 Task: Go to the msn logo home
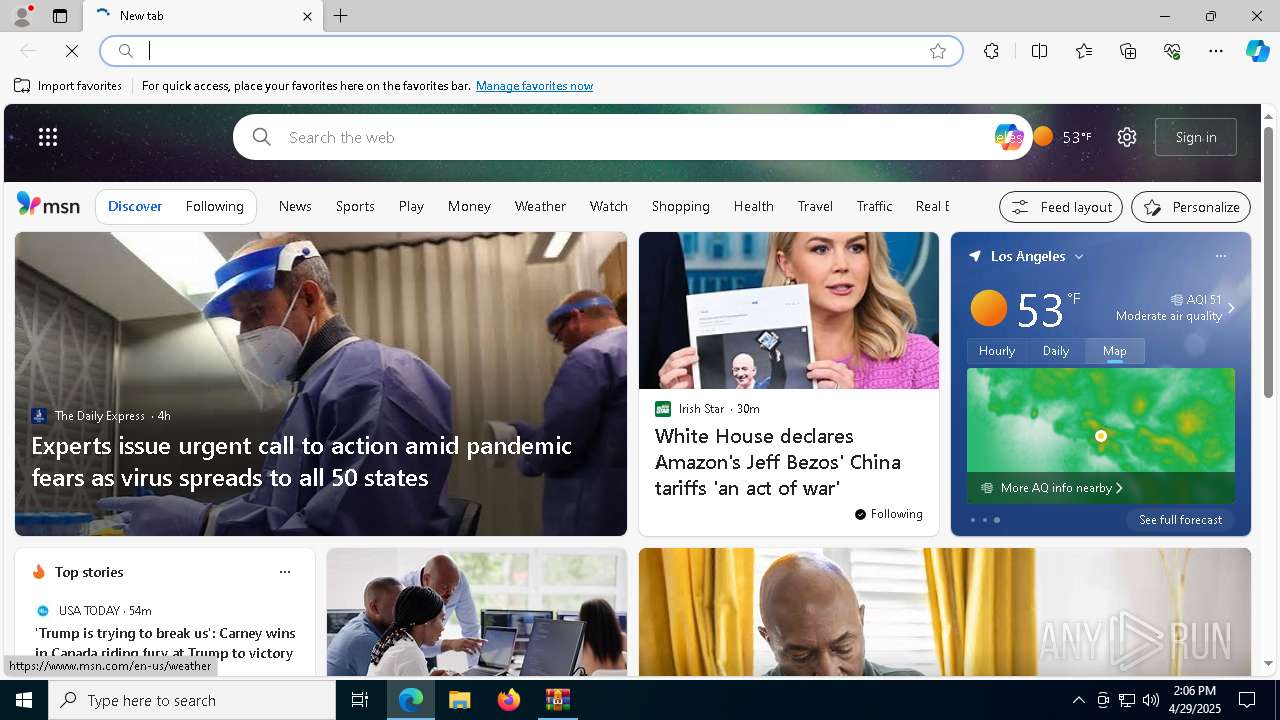pyautogui.click(x=48, y=205)
